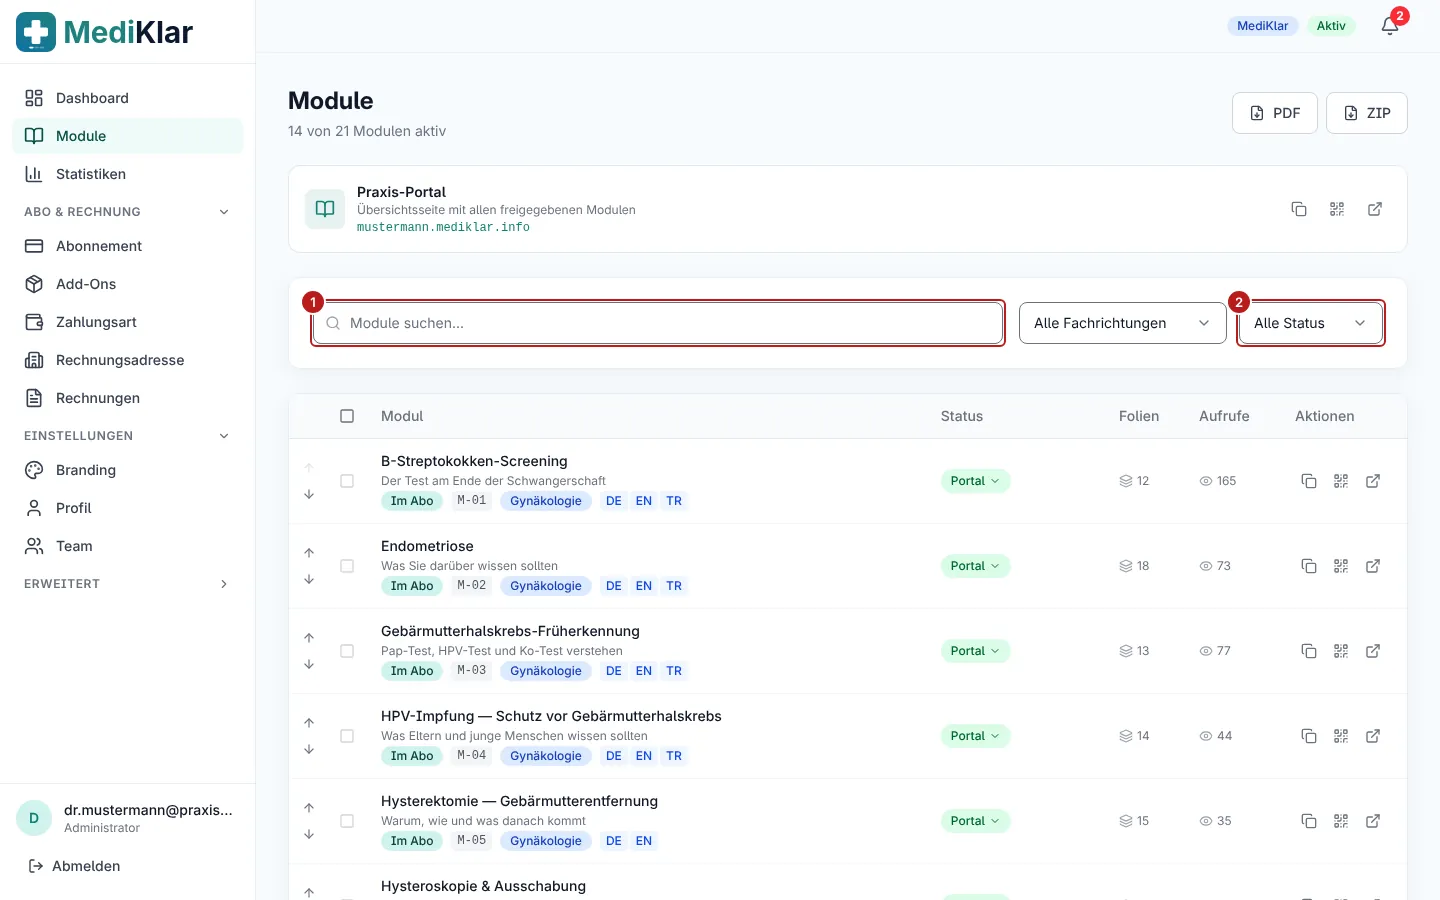Sort by the Aufrufe column header
The image size is (1440, 900).
[x=1224, y=416]
